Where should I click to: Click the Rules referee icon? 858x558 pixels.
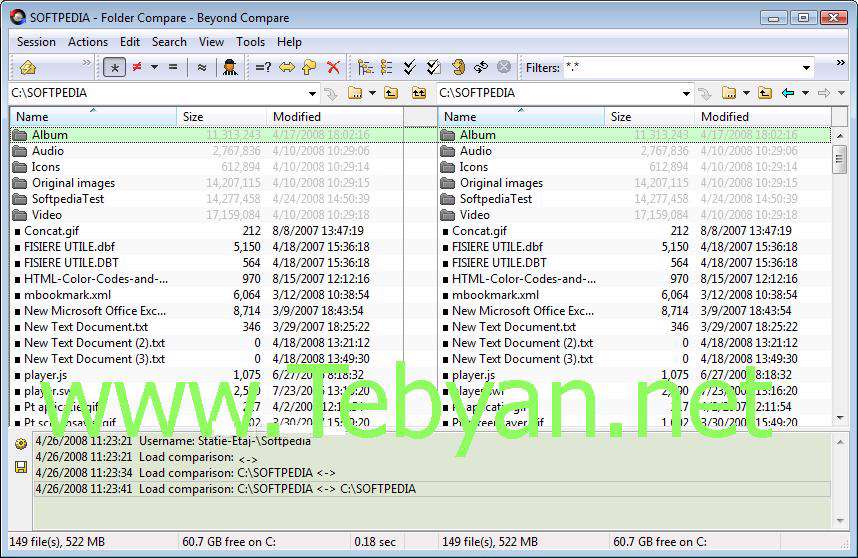pos(230,67)
